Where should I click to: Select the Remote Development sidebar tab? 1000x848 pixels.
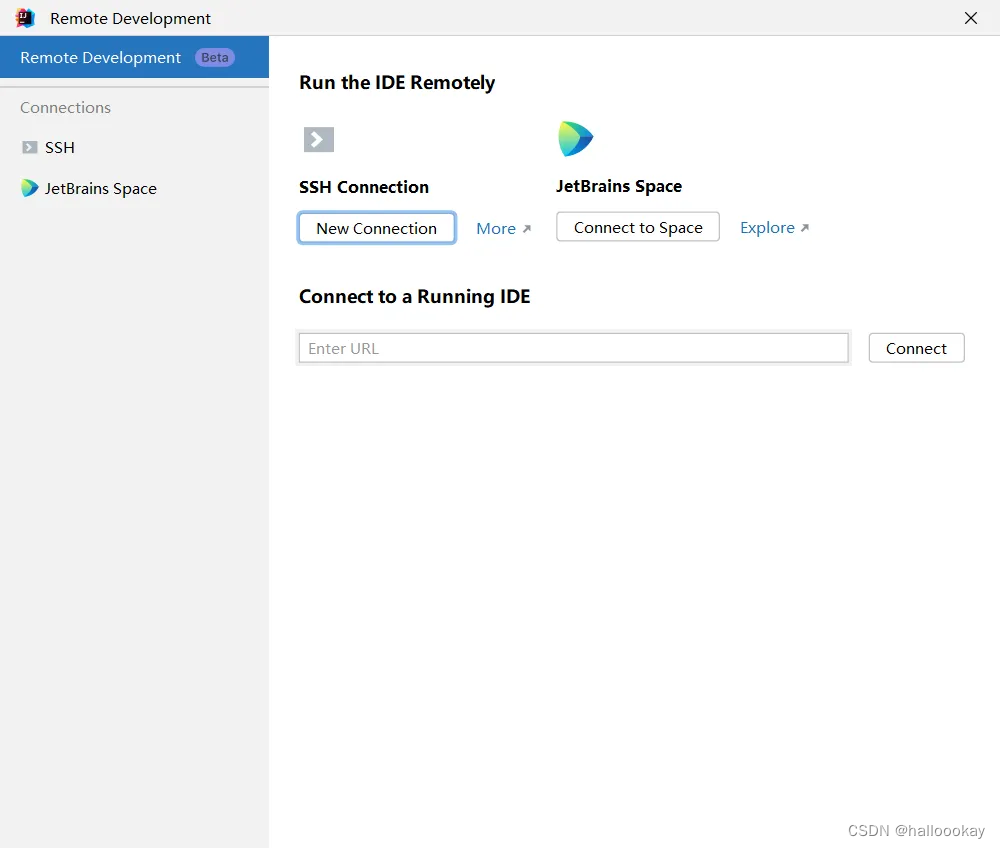[135, 57]
